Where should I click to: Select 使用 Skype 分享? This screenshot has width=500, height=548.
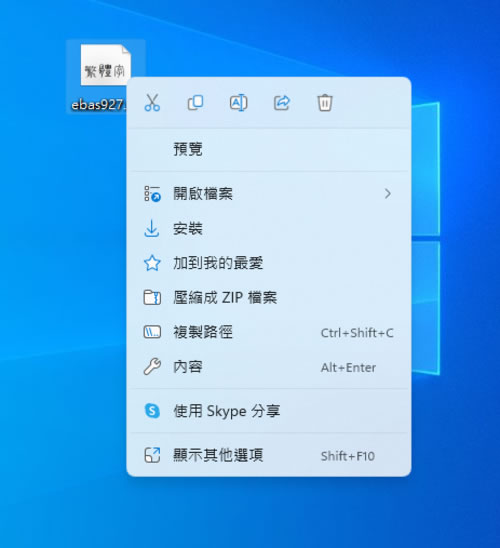coord(269,411)
